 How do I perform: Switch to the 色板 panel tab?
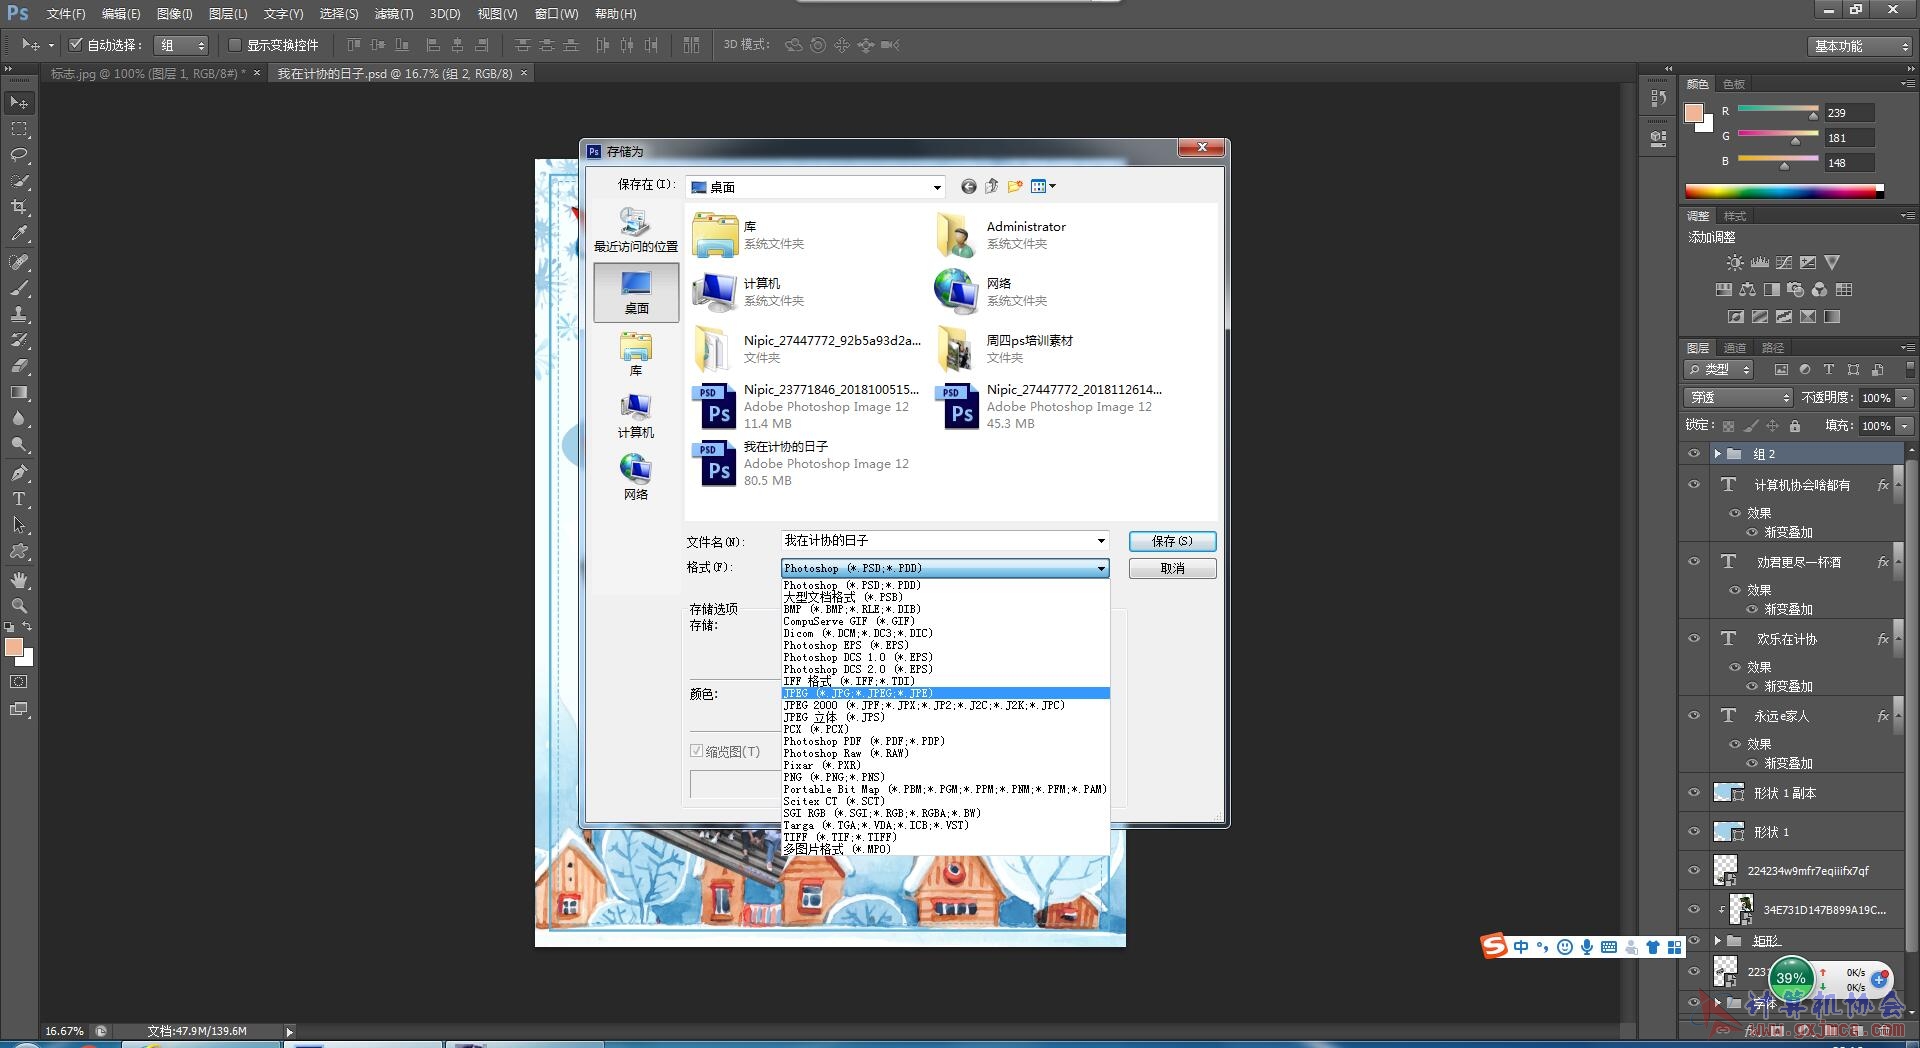coord(1734,84)
